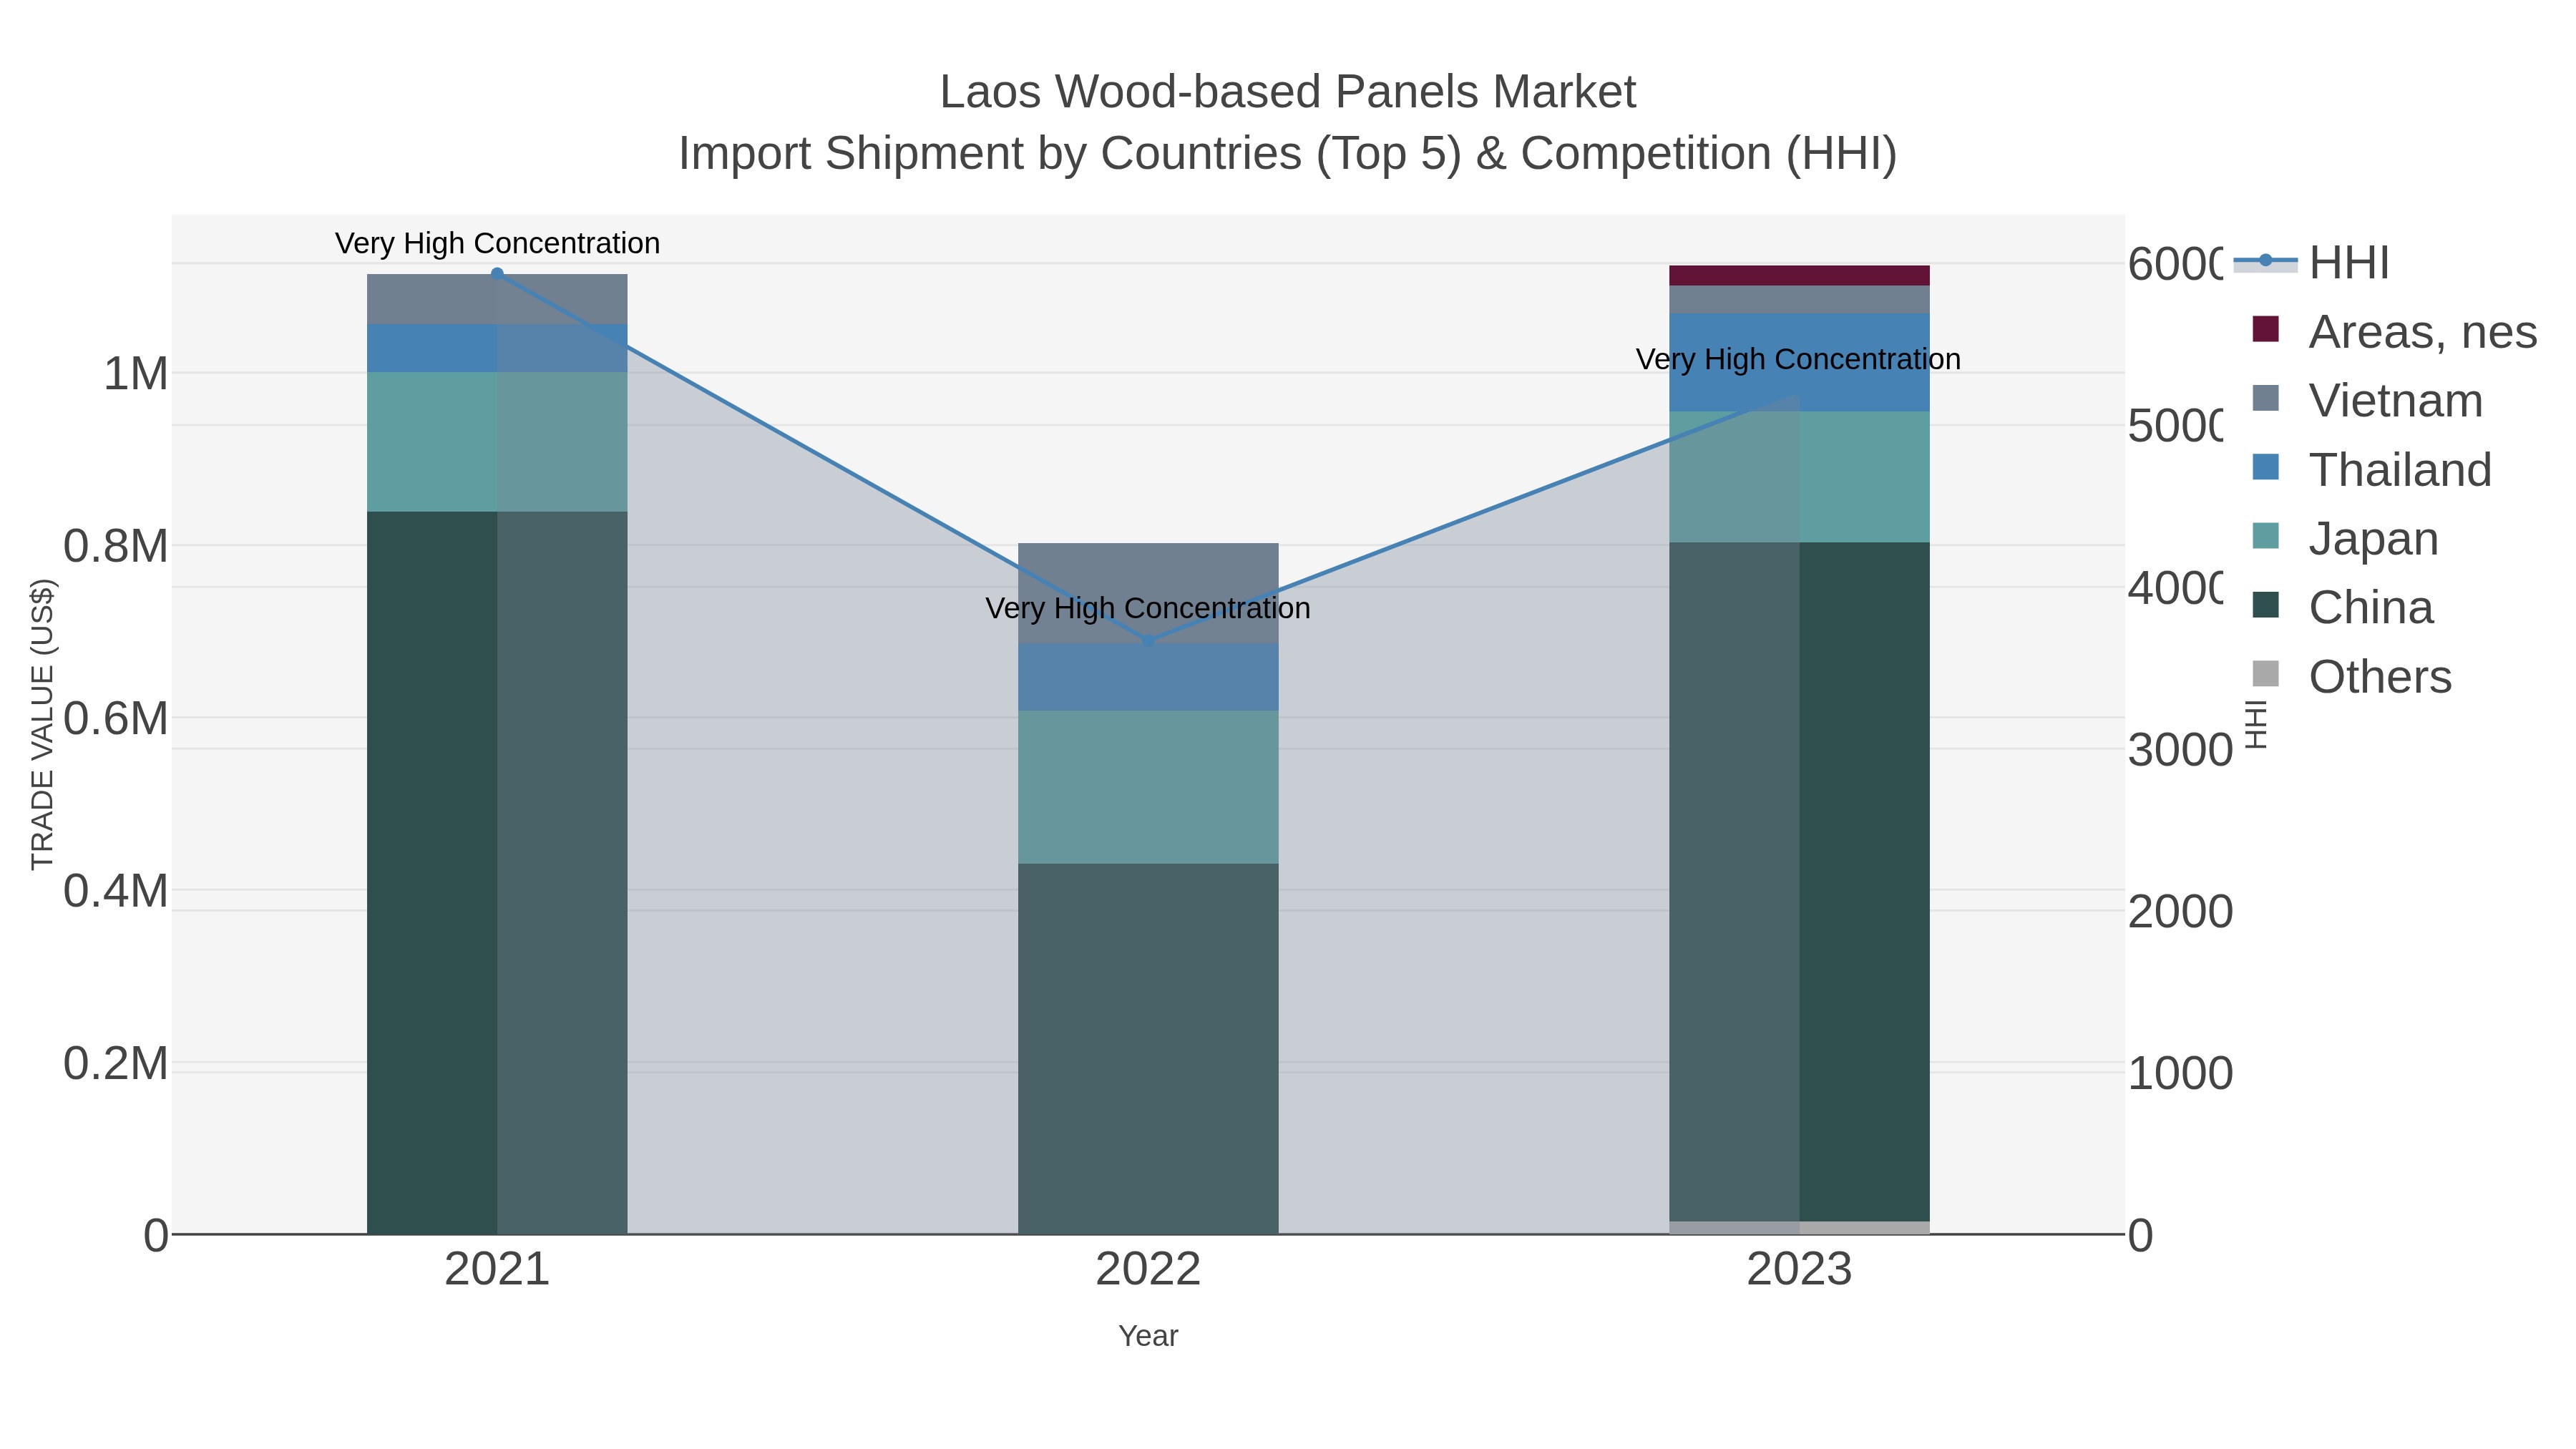Click the 0.8M tick on left axis

(116, 546)
